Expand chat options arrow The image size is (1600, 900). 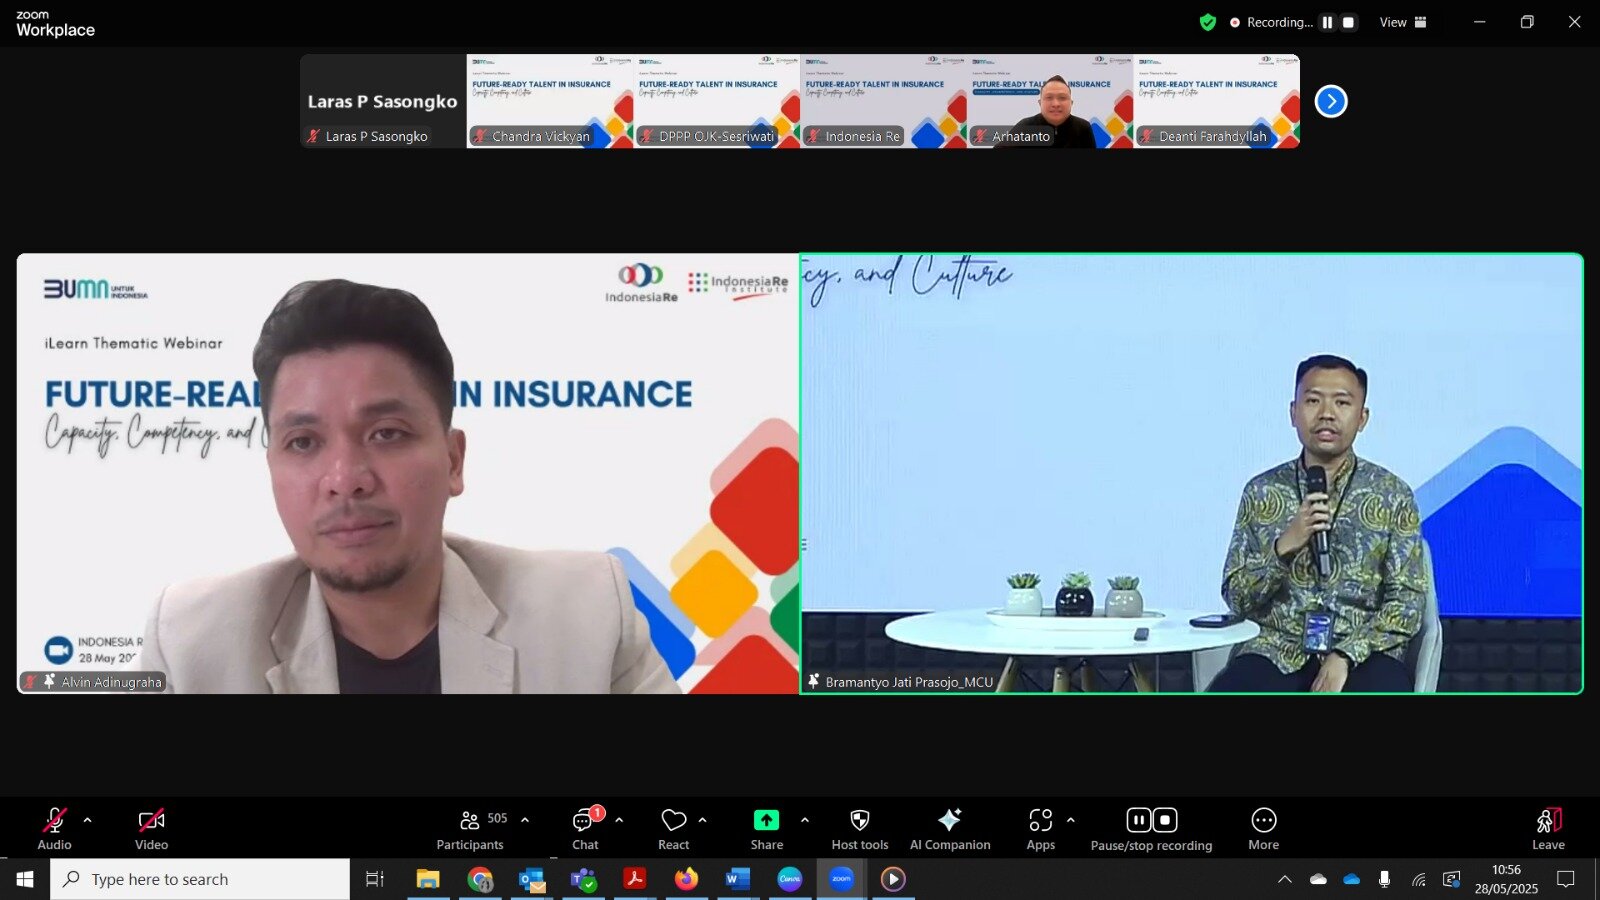(619, 820)
